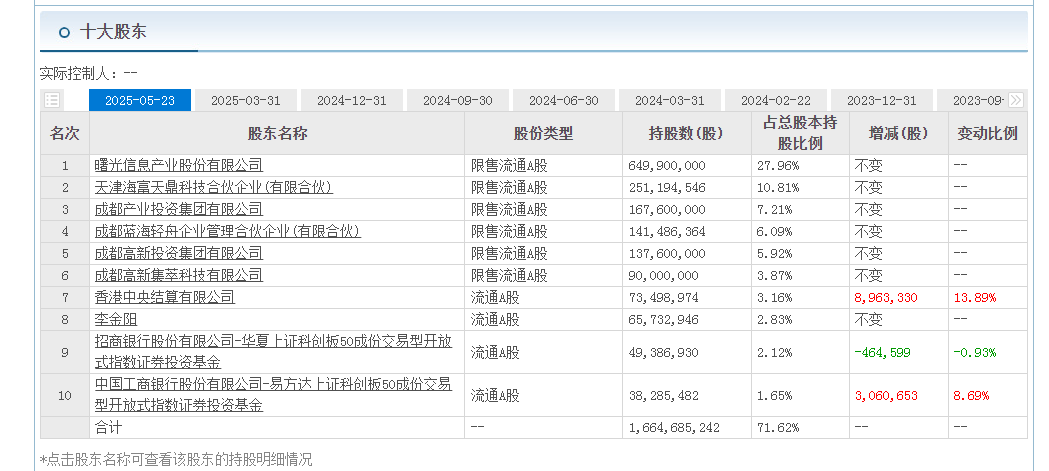Click the red change ratio 8.69%

tap(971, 395)
